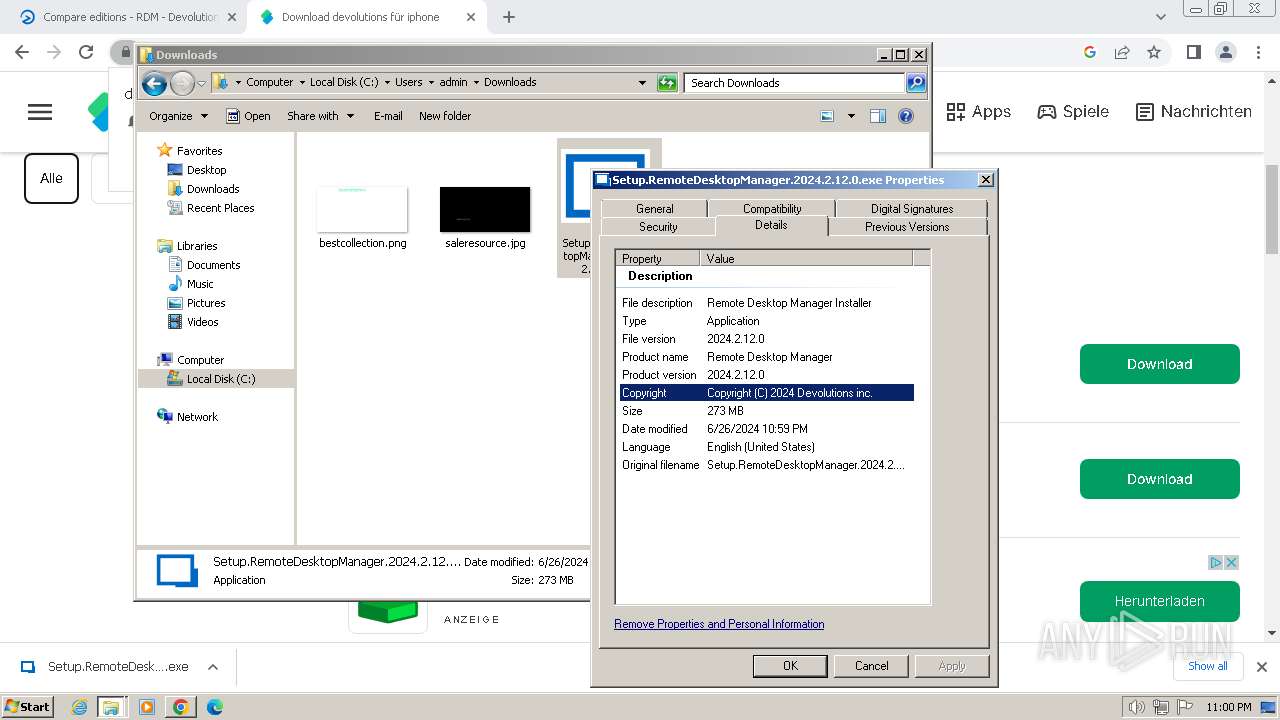Switch to Previous Versions tab

pyautogui.click(x=907, y=227)
